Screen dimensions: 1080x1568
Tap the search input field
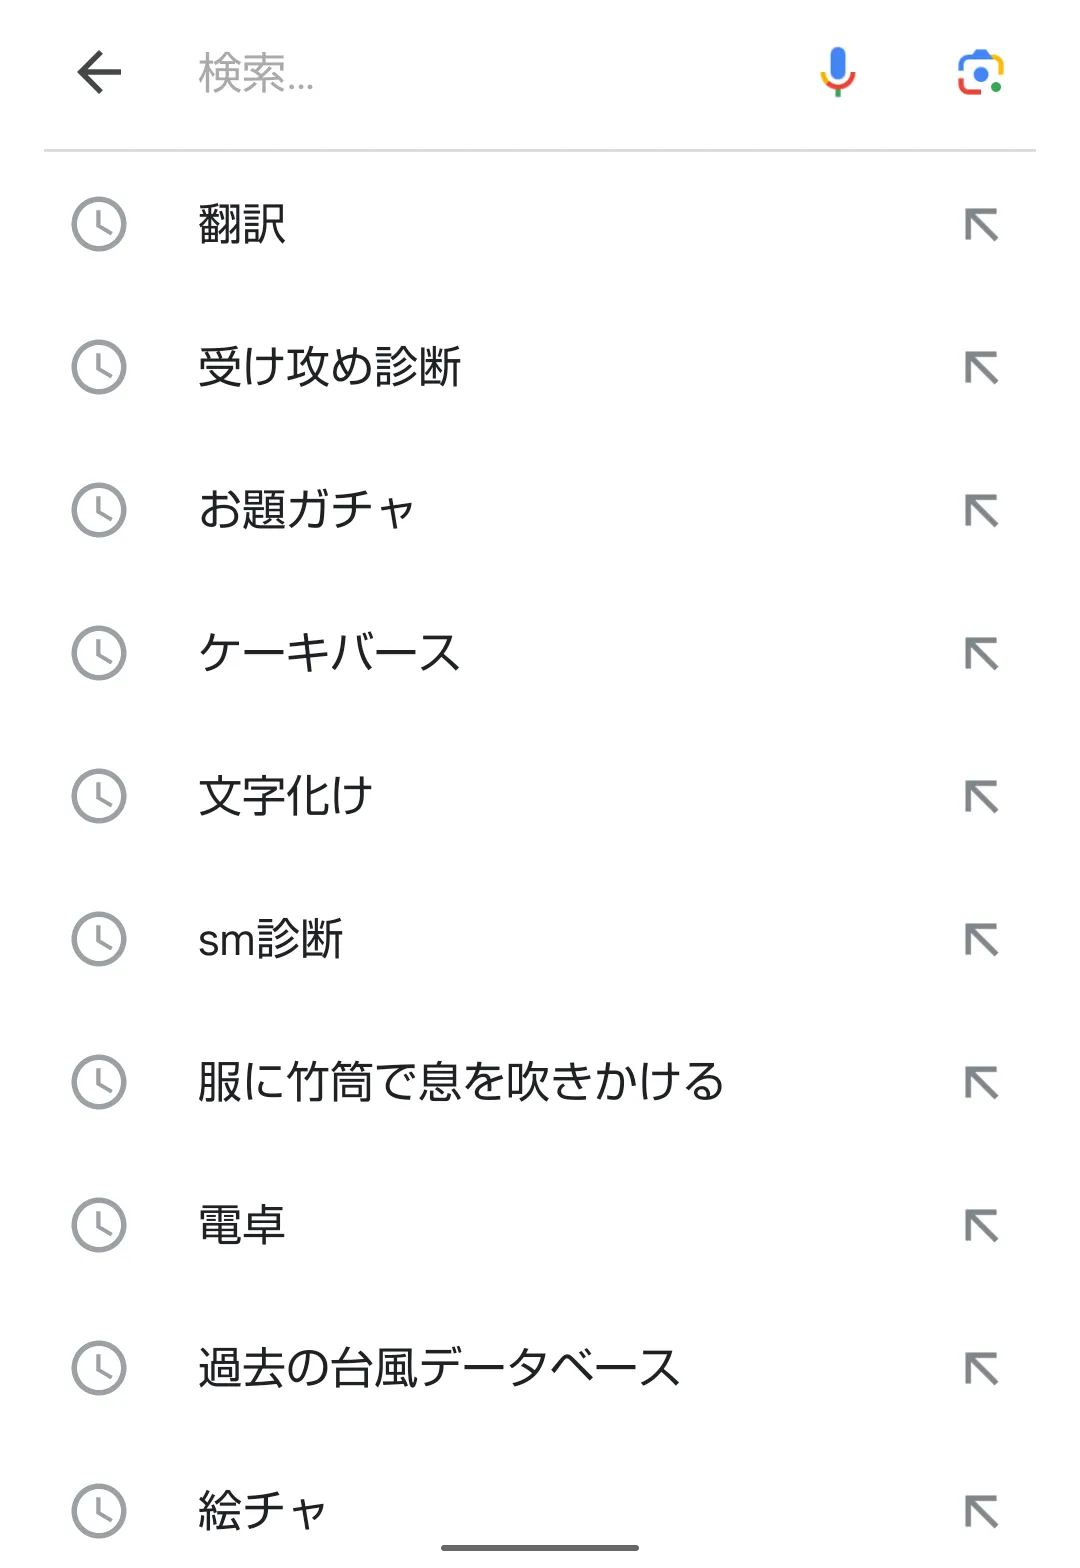pyautogui.click(x=480, y=73)
